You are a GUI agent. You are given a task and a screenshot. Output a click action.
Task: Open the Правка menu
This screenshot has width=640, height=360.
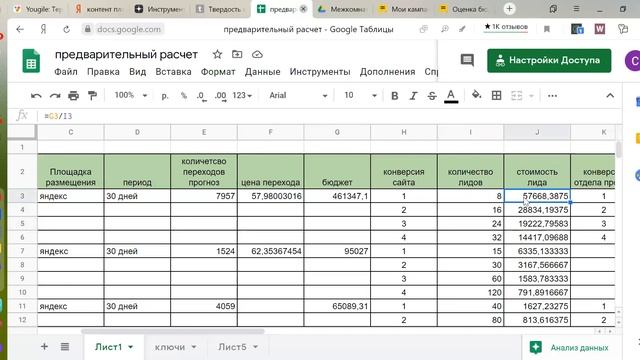(103, 72)
